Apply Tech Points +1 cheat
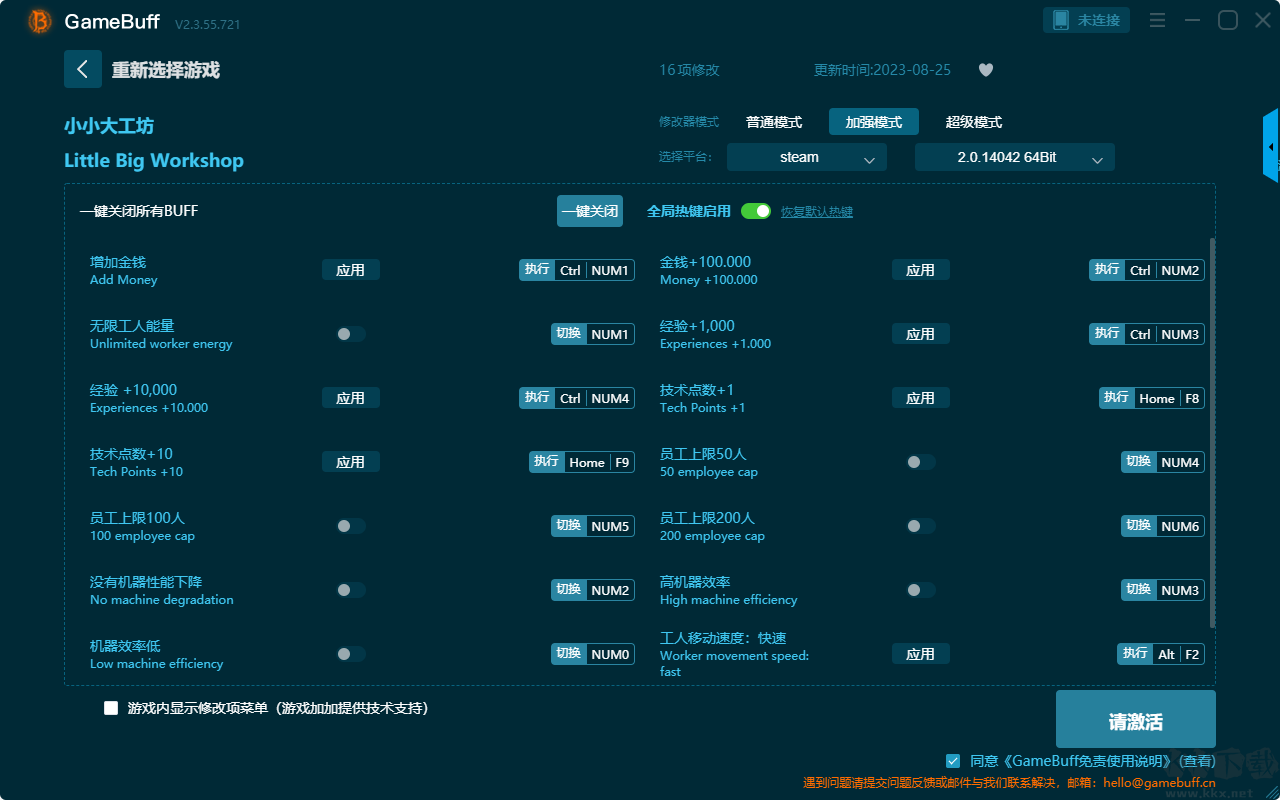Screen dimensions: 1280x800 pos(921,398)
